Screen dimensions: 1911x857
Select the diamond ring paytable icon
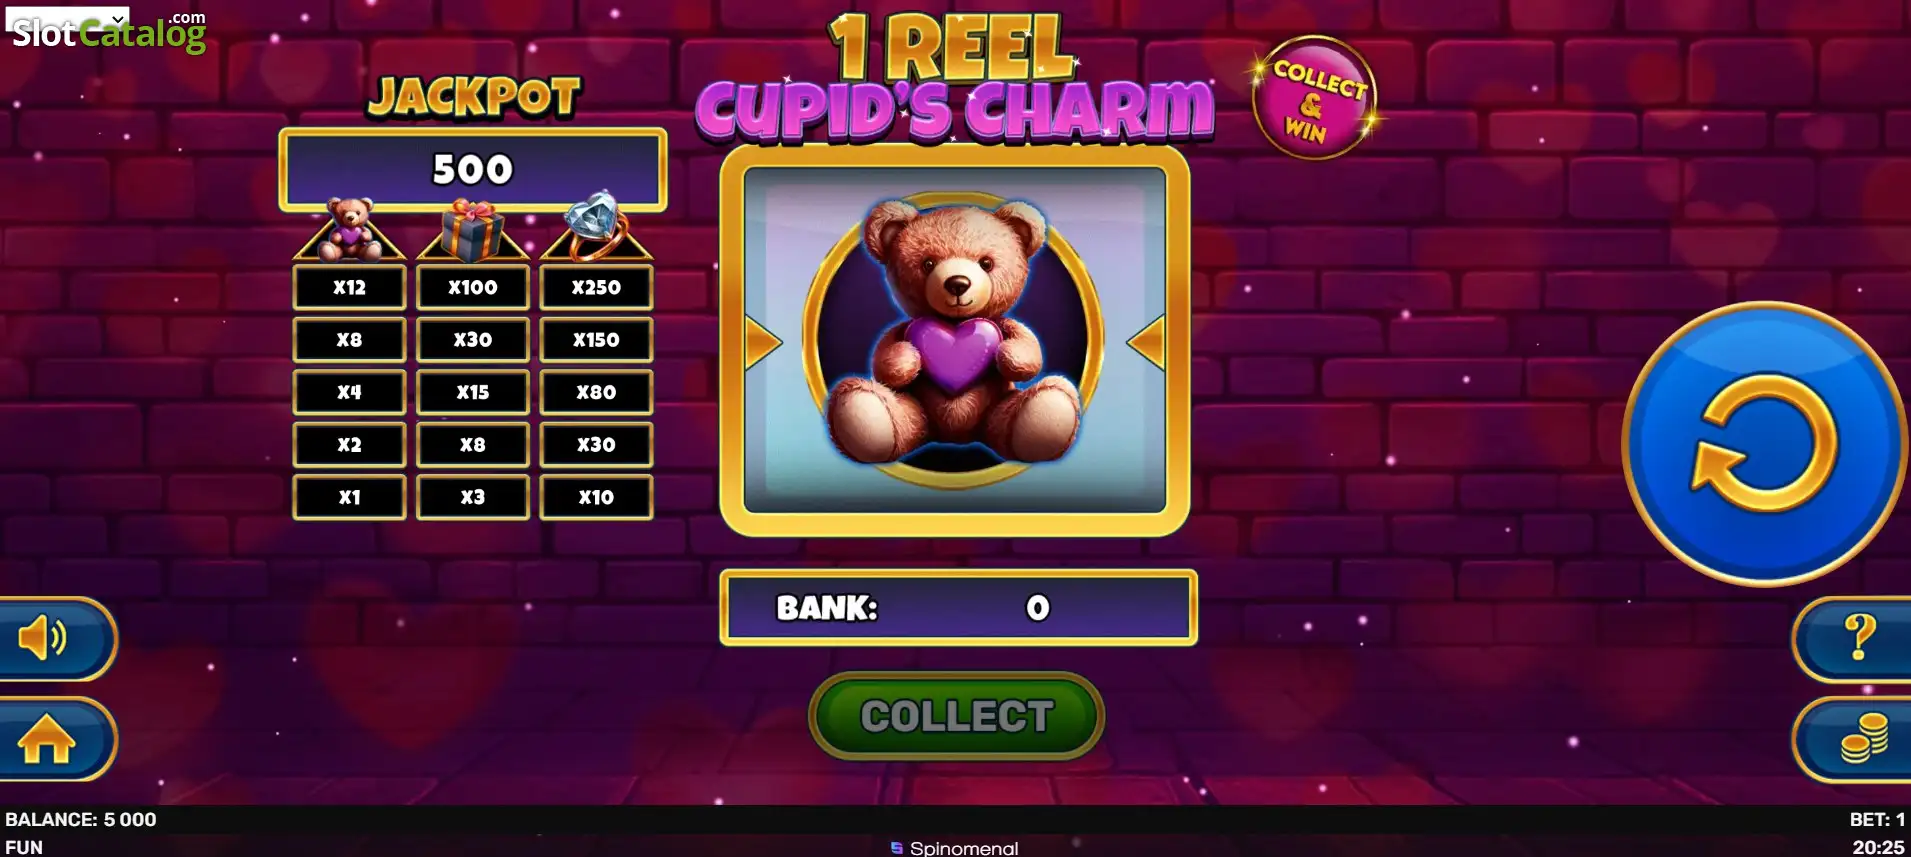click(596, 227)
